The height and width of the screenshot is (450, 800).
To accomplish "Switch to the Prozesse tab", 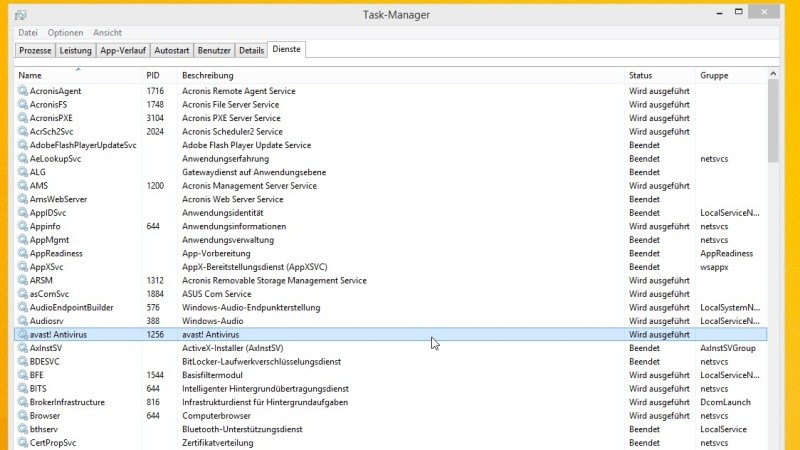I will coord(35,50).
